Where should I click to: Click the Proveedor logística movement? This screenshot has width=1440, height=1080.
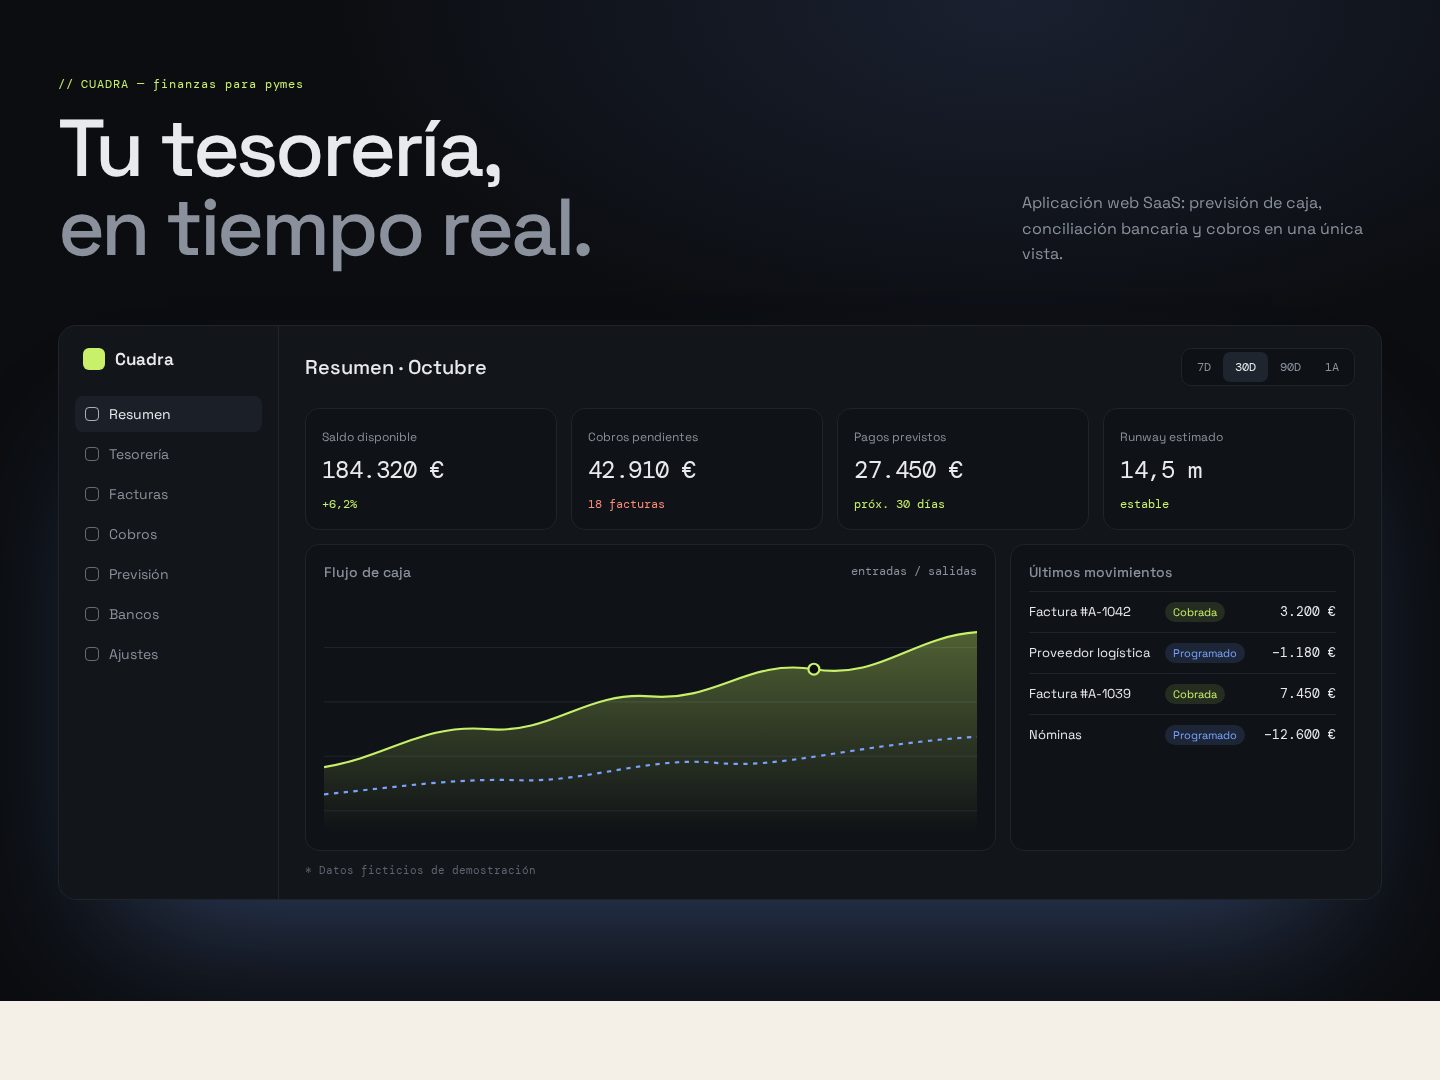point(1089,652)
